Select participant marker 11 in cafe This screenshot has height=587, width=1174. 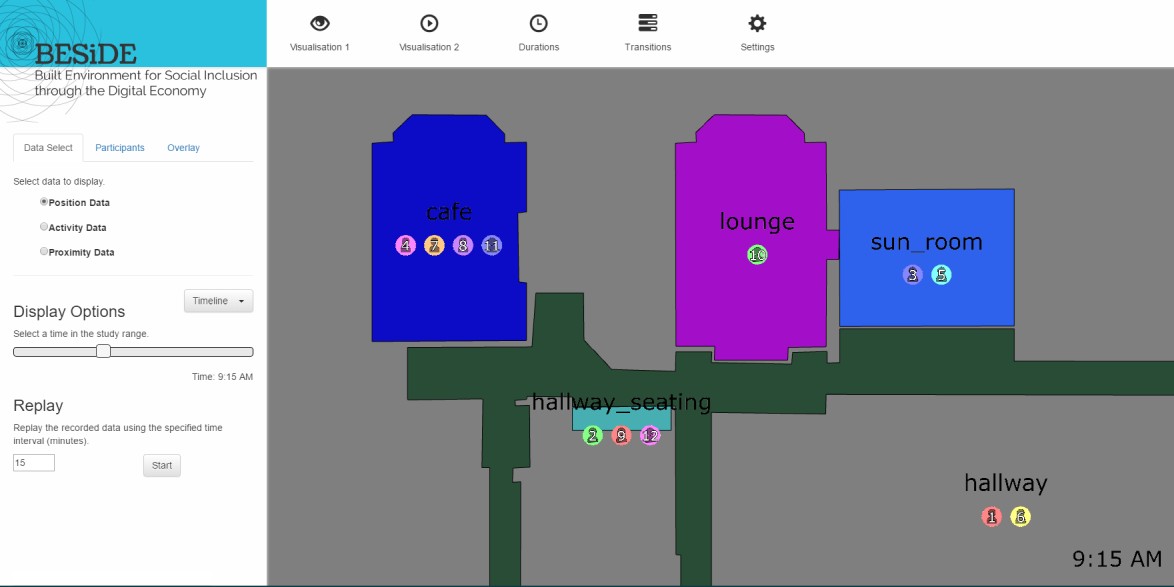pos(491,246)
